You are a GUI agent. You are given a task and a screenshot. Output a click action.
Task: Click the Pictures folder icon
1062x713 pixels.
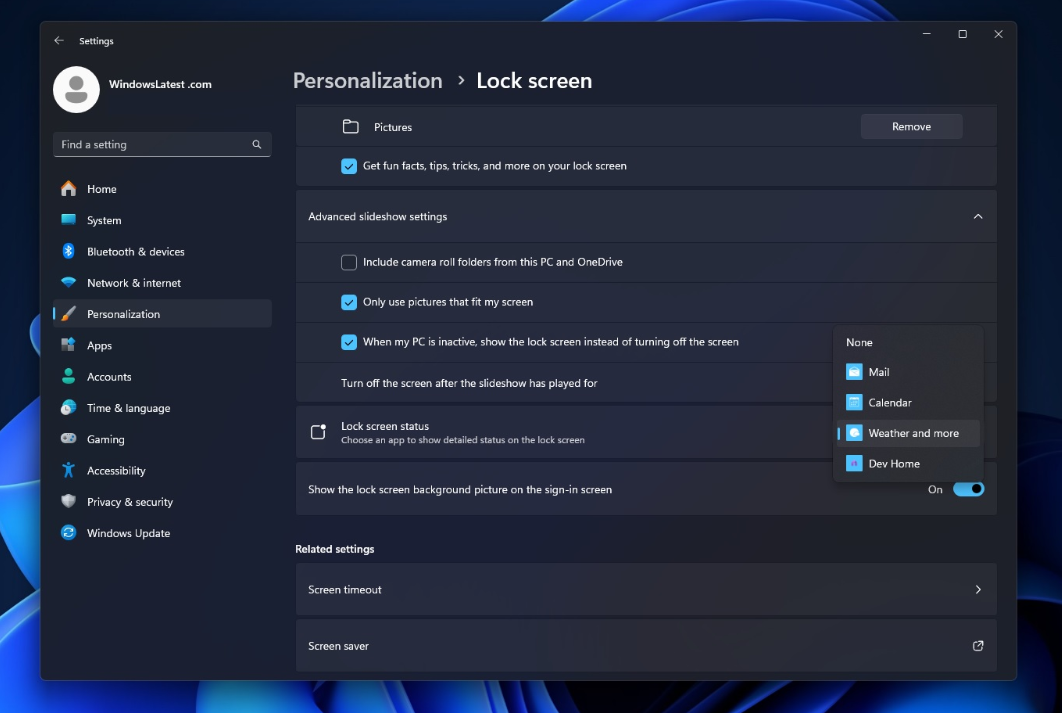350,127
